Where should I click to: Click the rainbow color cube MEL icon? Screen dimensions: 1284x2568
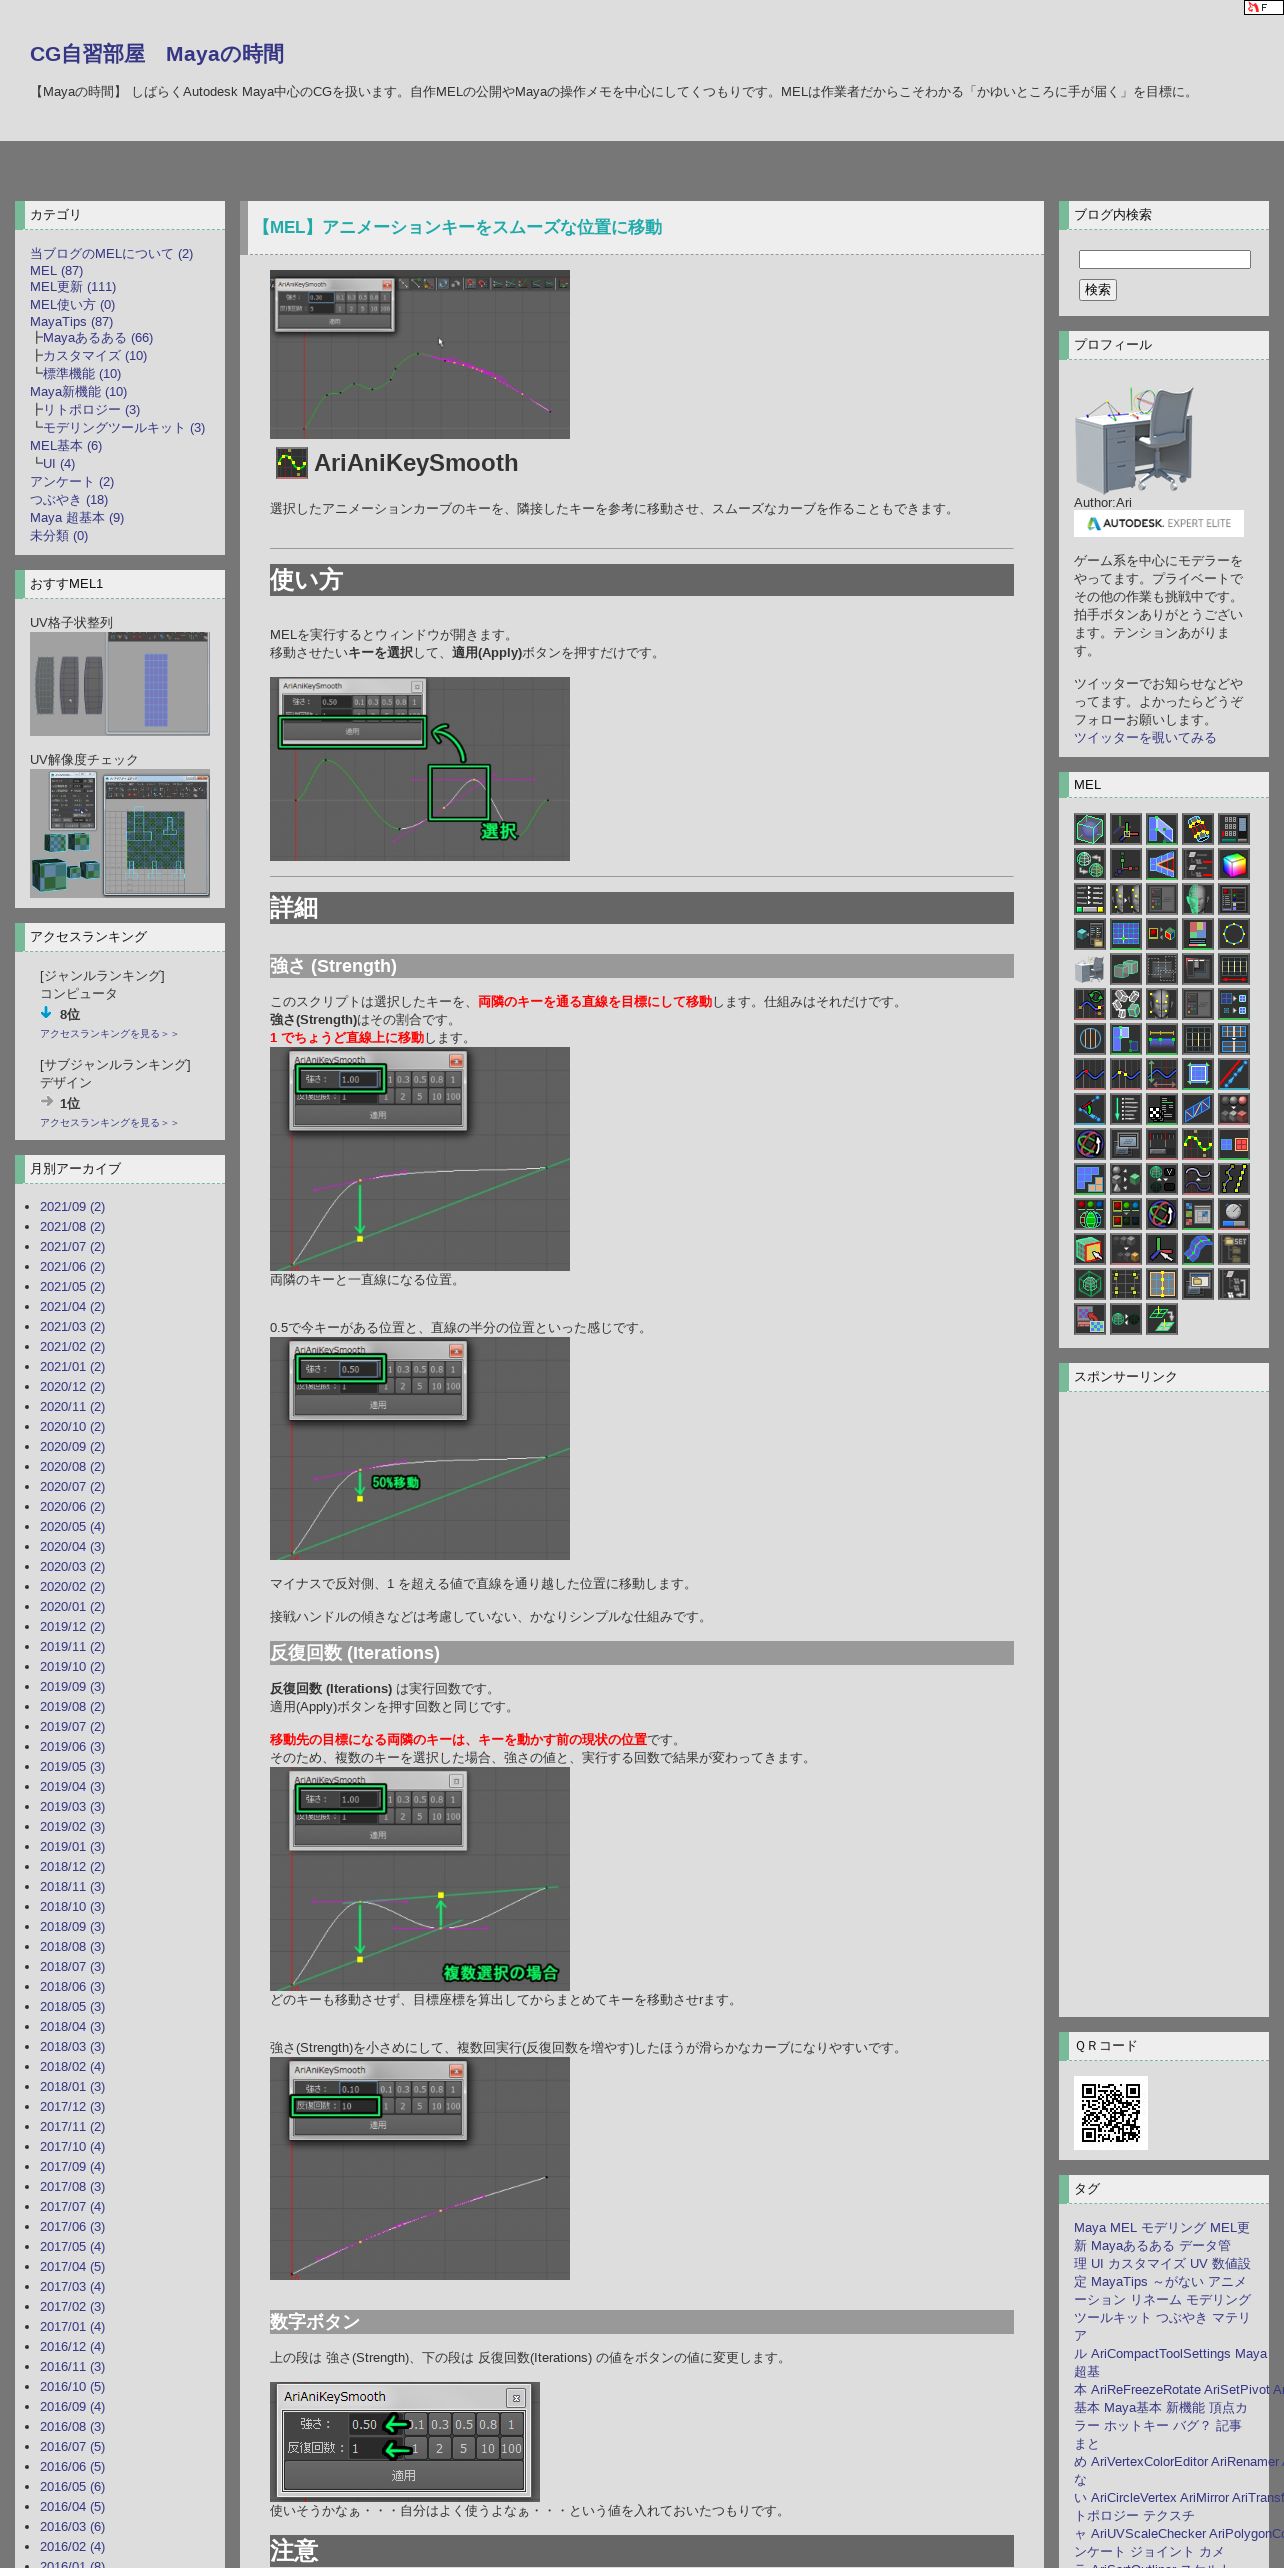1234,864
